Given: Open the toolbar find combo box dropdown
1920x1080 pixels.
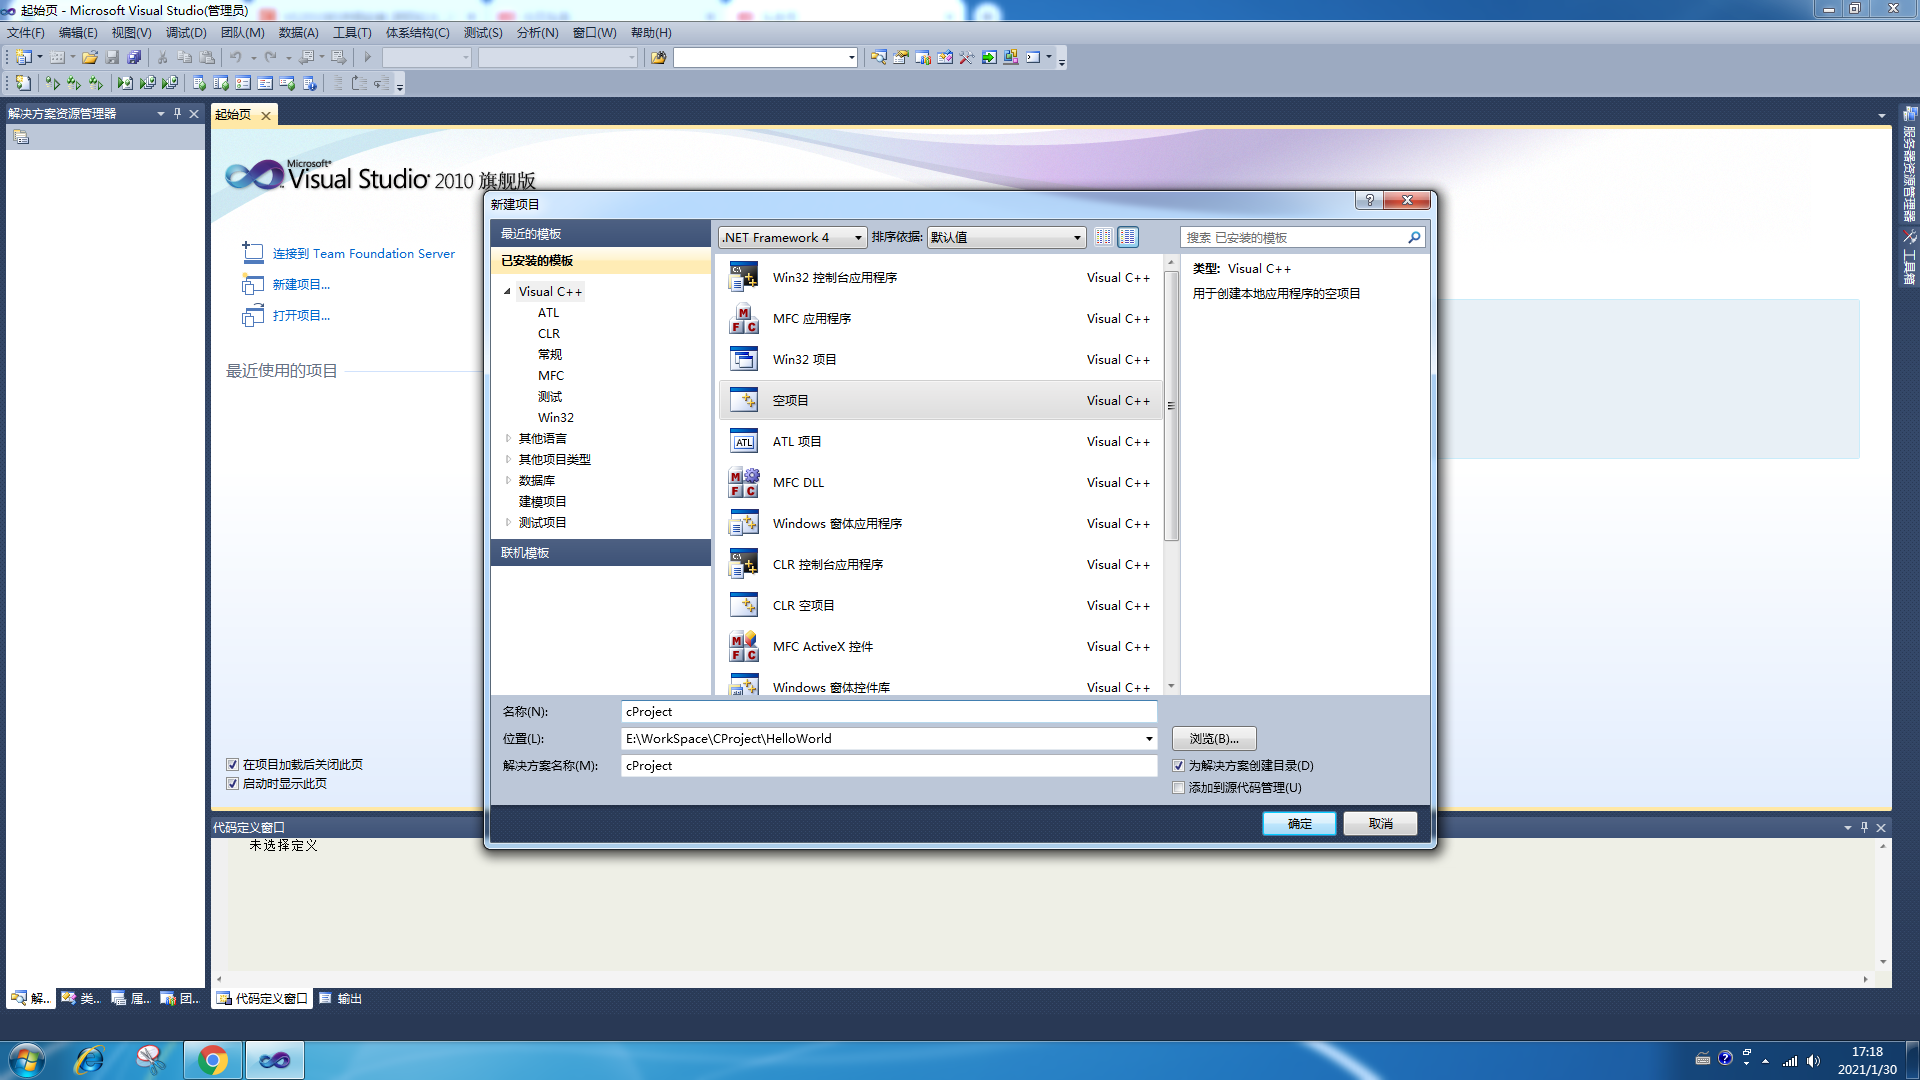Looking at the screenshot, I should pyautogui.click(x=852, y=58).
